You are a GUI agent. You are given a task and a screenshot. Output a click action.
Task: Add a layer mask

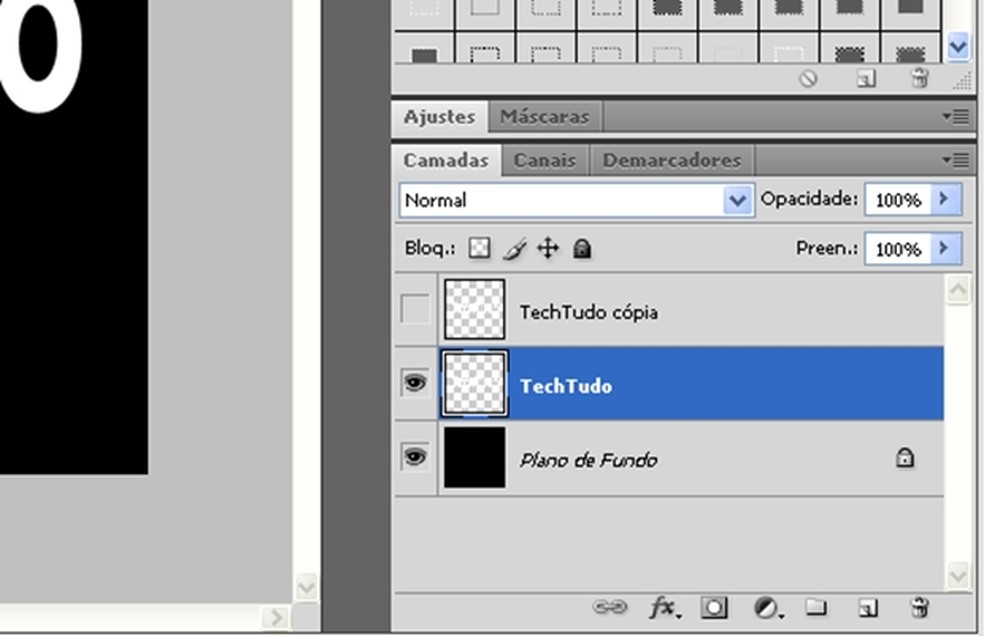pyautogui.click(x=714, y=608)
